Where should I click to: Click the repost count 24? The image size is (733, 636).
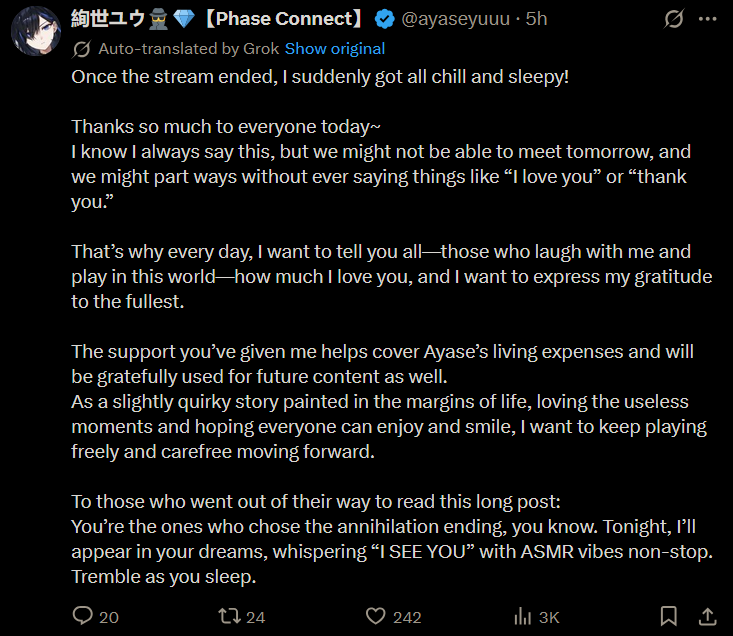click(255, 617)
